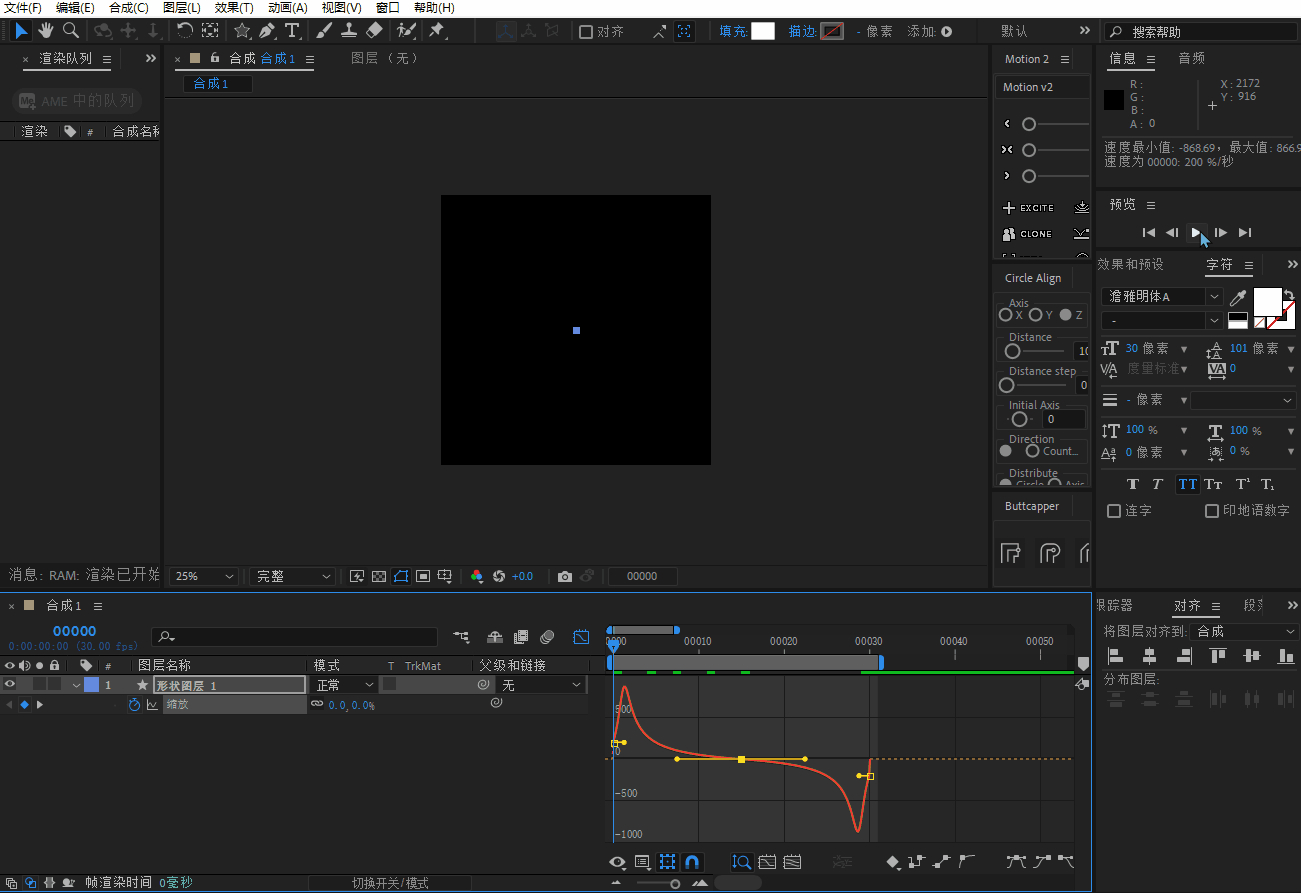This screenshot has height=893, width=1301.
Task: Hide 形状图层 1 with eye toggle
Action: [10, 685]
